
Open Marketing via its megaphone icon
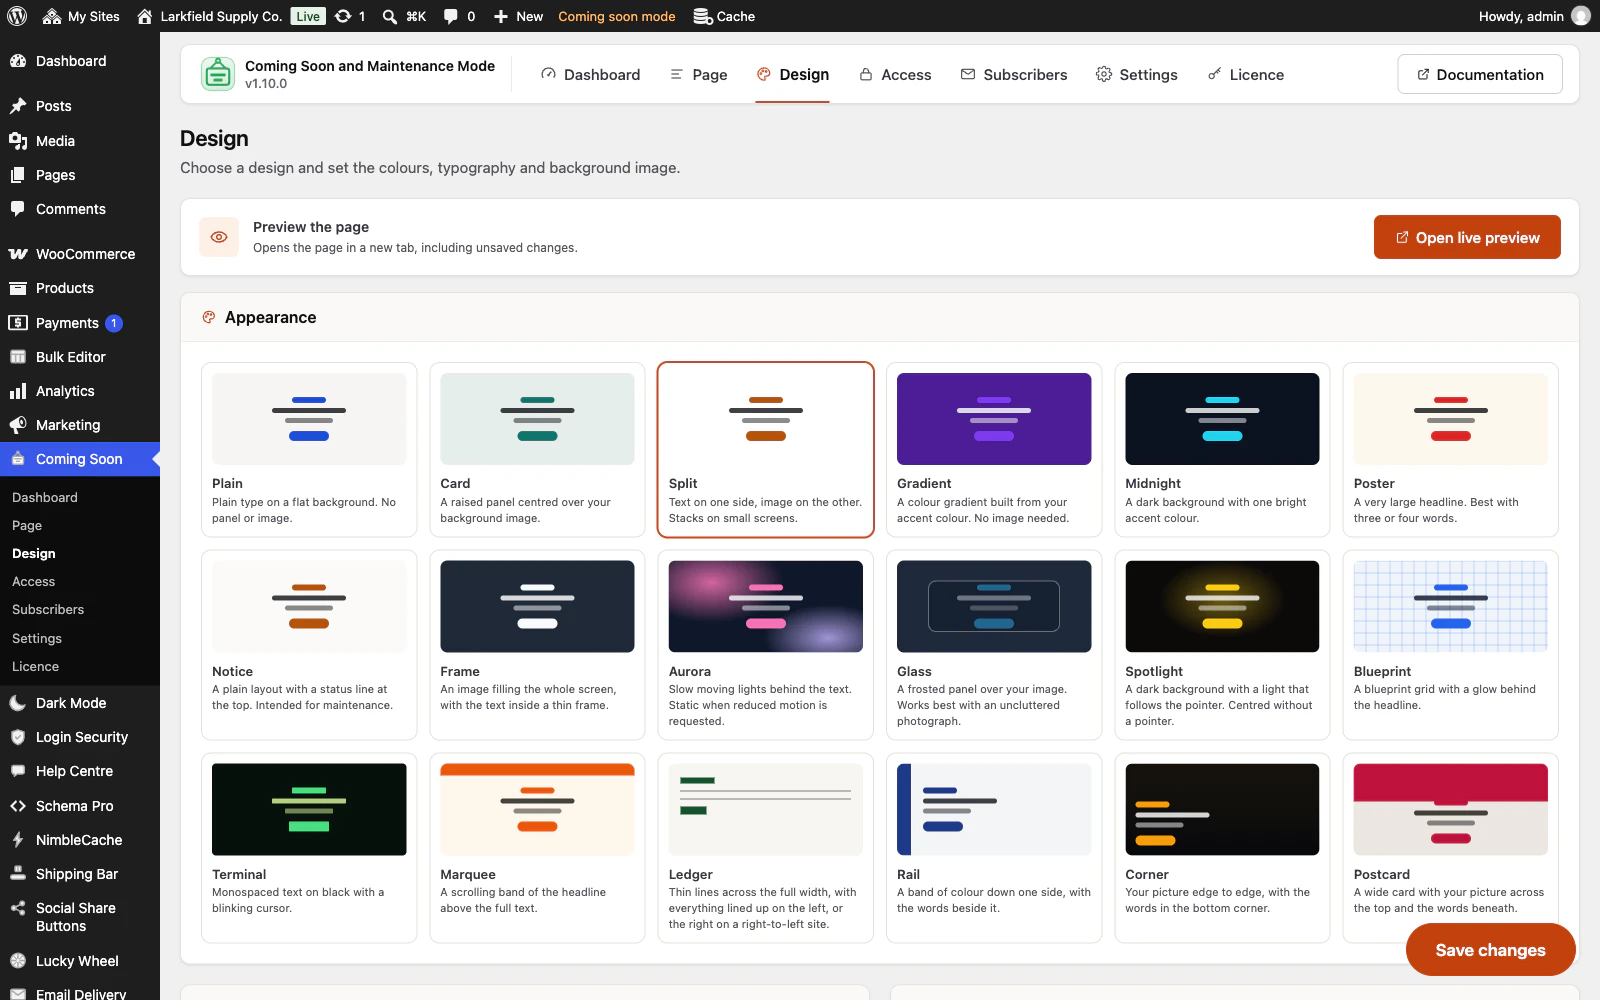click(x=18, y=425)
